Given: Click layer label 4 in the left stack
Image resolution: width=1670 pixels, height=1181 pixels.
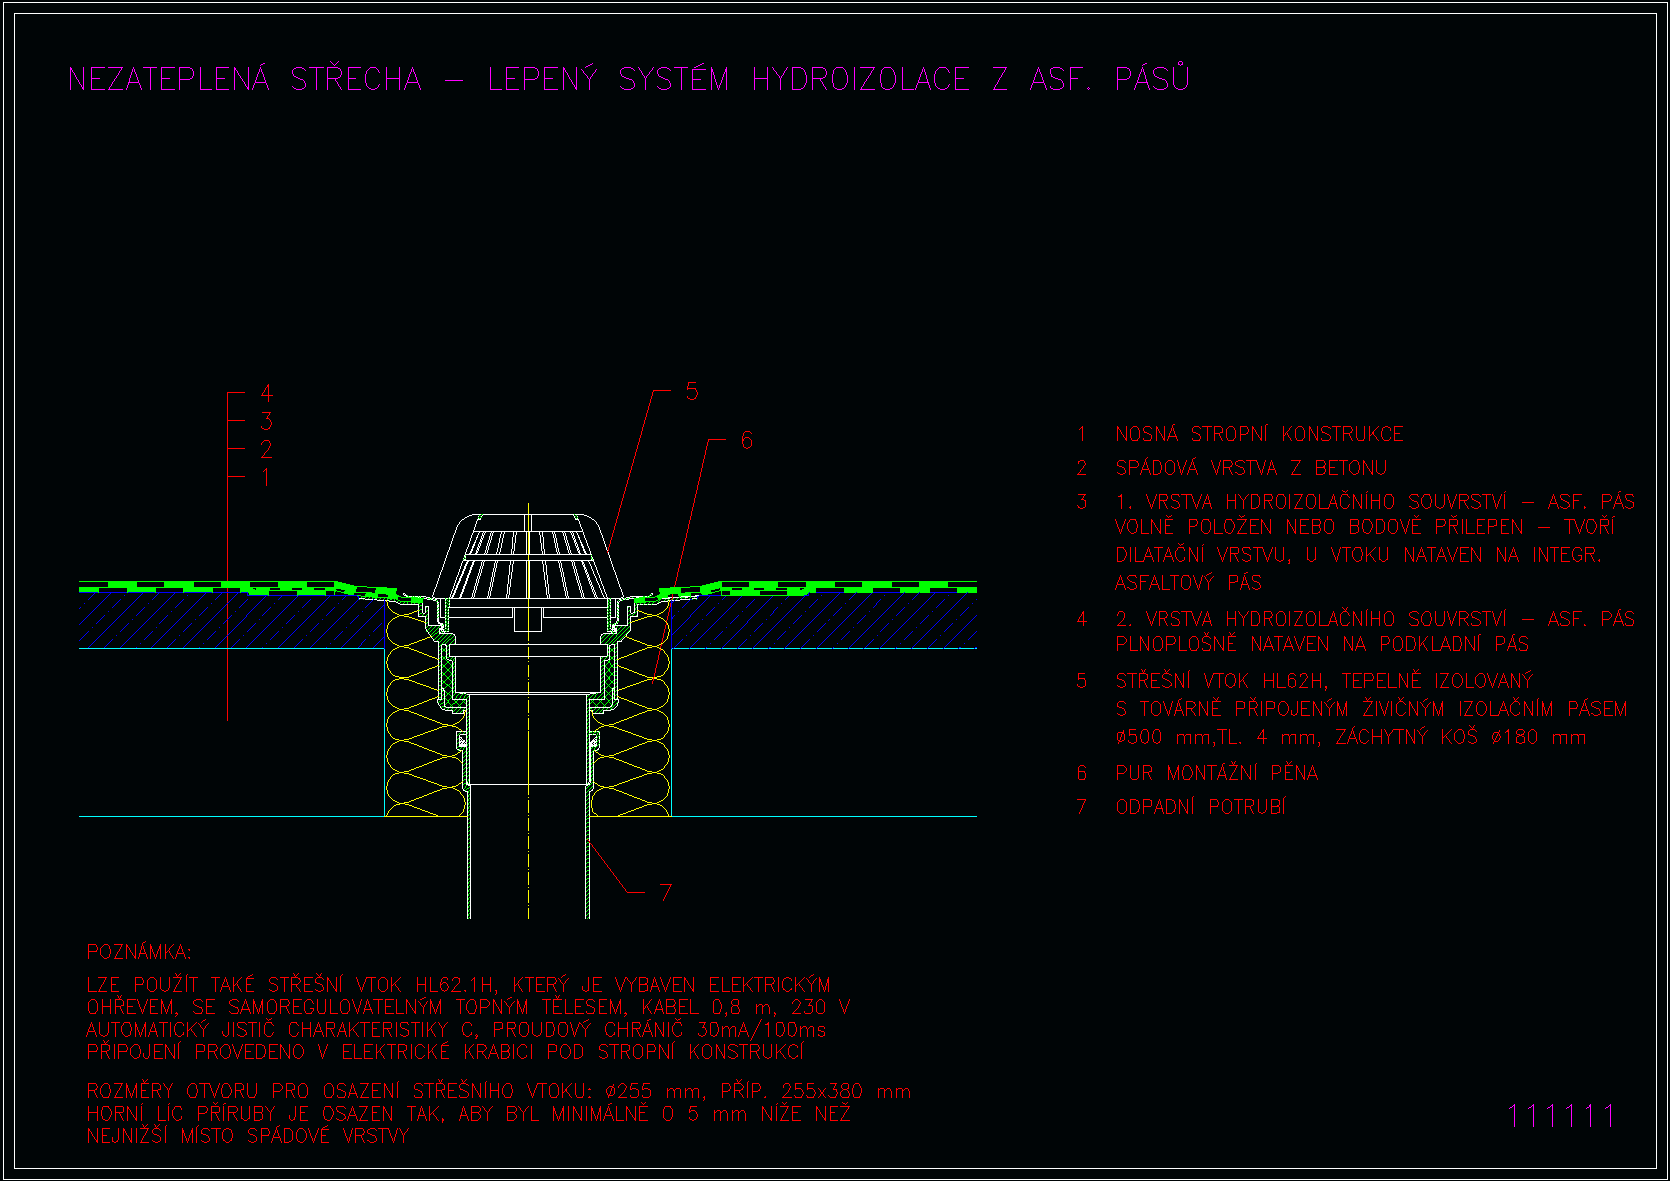Looking at the screenshot, I should click(x=266, y=393).
